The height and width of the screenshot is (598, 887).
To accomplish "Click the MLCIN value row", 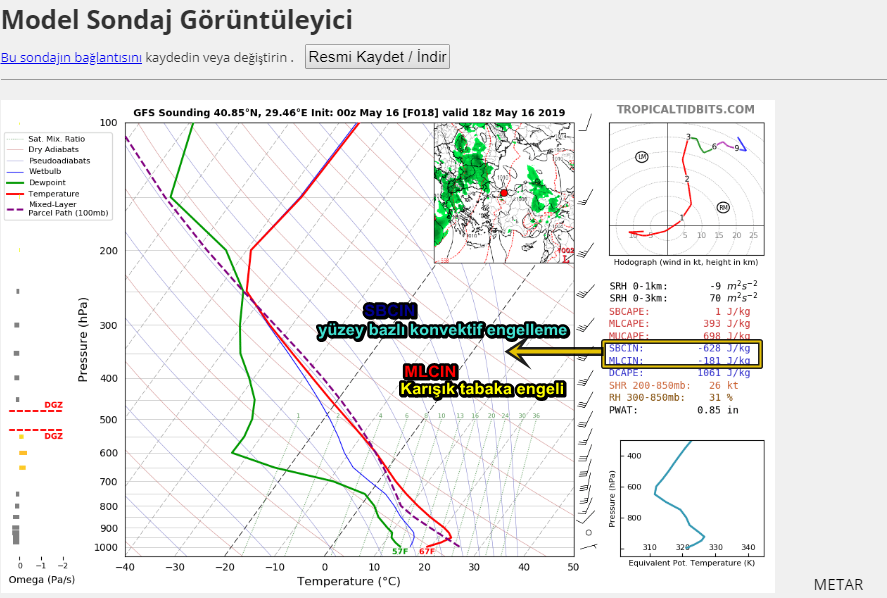I will pyautogui.click(x=680, y=360).
